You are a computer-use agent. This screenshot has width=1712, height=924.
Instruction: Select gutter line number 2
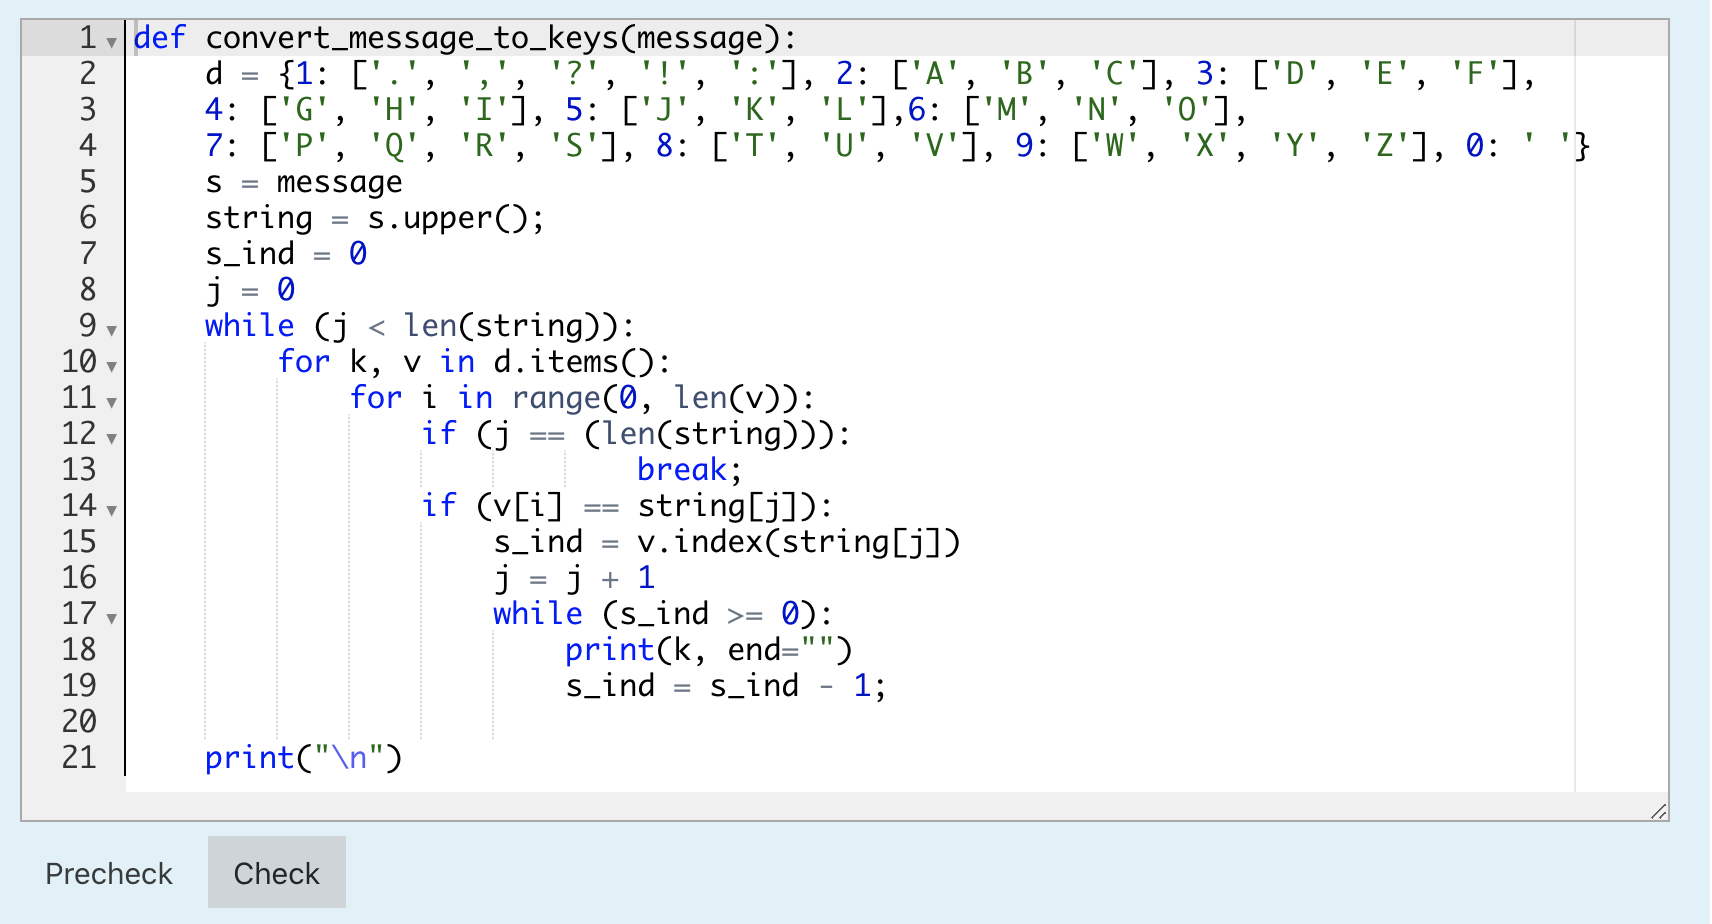tap(88, 73)
